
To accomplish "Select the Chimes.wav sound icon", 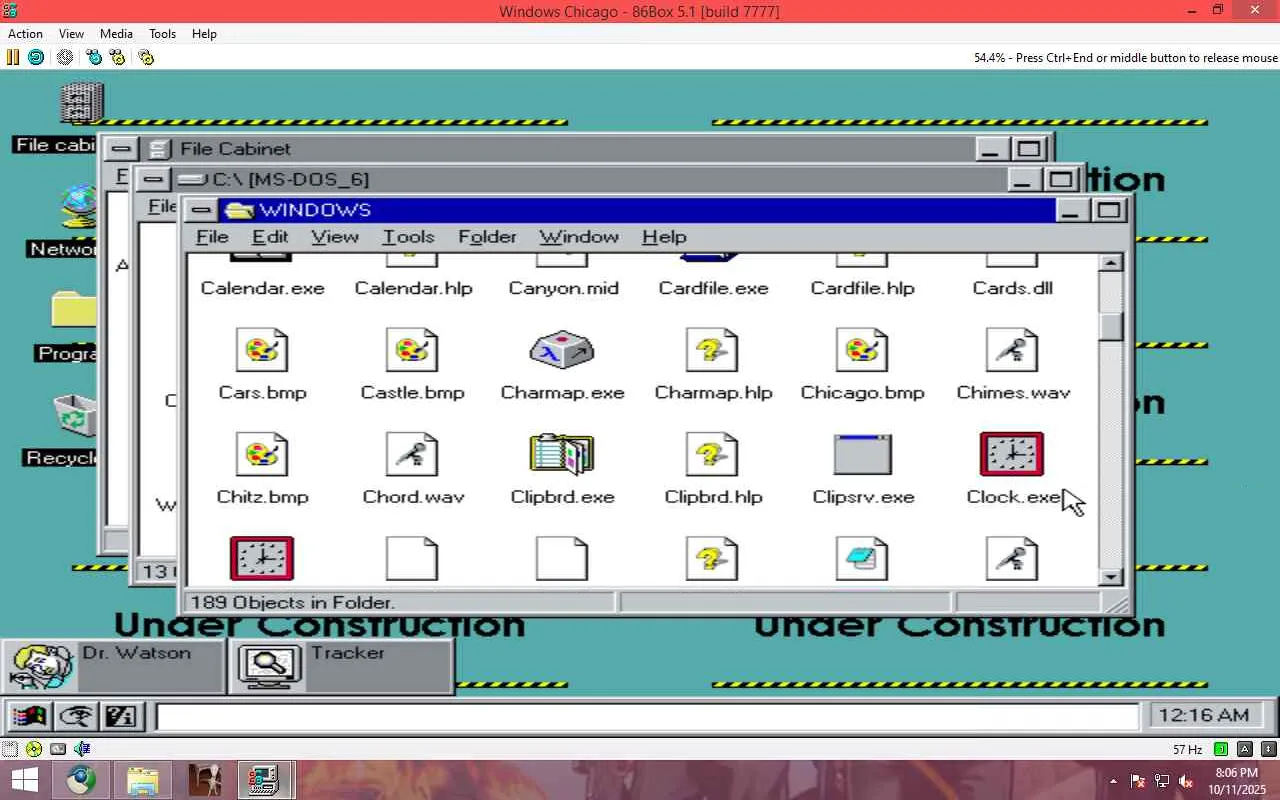I will 1012,350.
